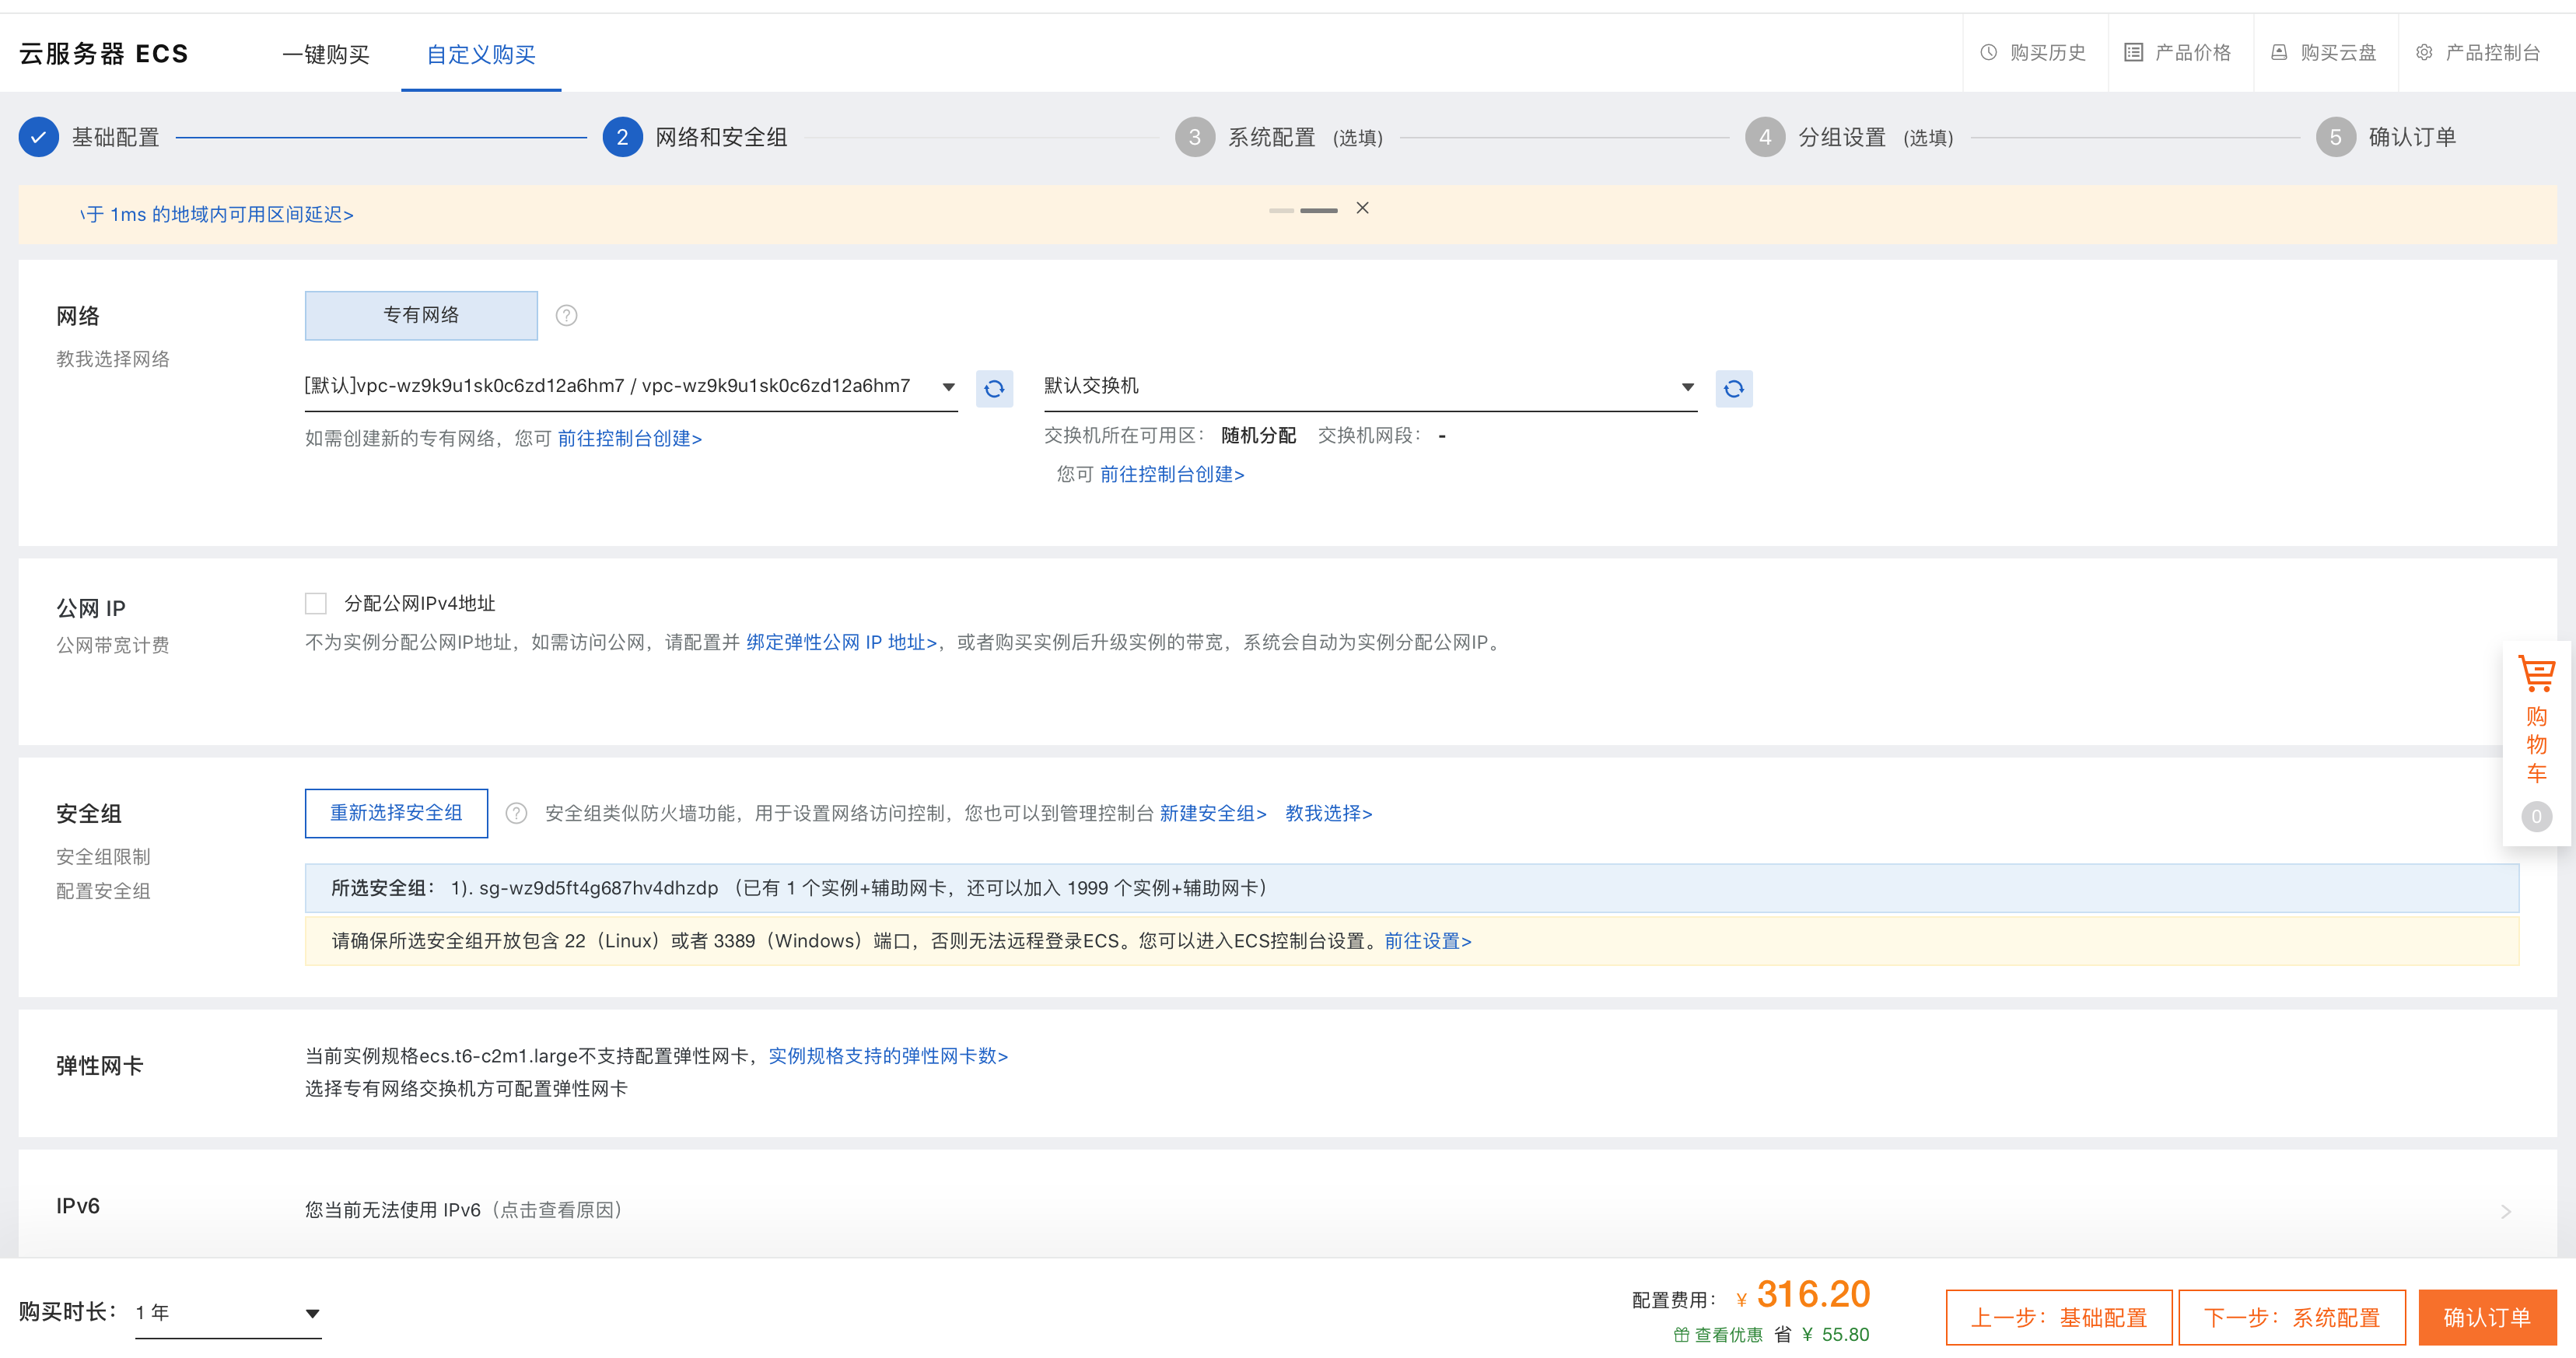Go to the 分组设置 step label

(x=1842, y=137)
